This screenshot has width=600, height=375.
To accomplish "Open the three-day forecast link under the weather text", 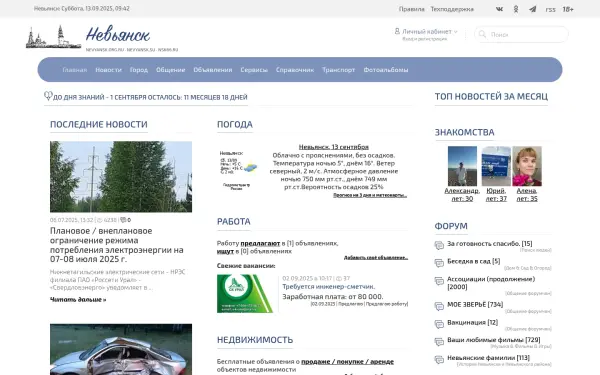I will 370,195.
